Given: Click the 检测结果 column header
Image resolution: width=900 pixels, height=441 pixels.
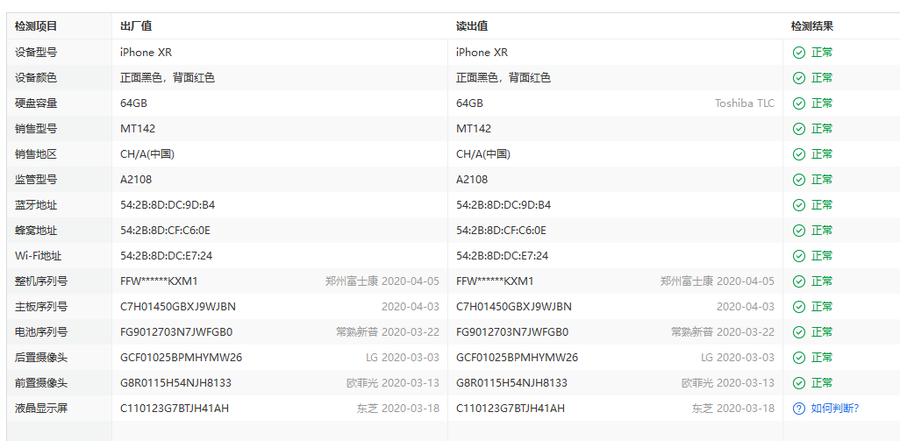Looking at the screenshot, I should 812,26.
